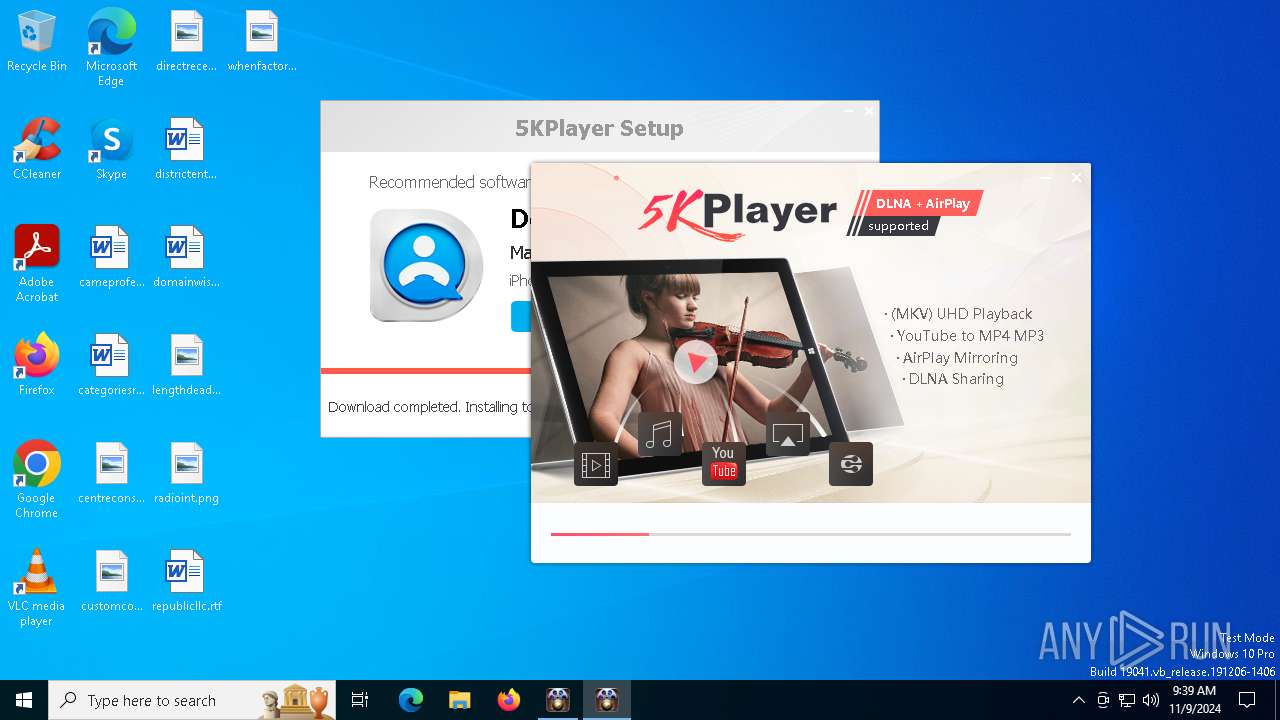
Task: Select the Microsoft Edge desktop shortcut
Action: [111, 48]
